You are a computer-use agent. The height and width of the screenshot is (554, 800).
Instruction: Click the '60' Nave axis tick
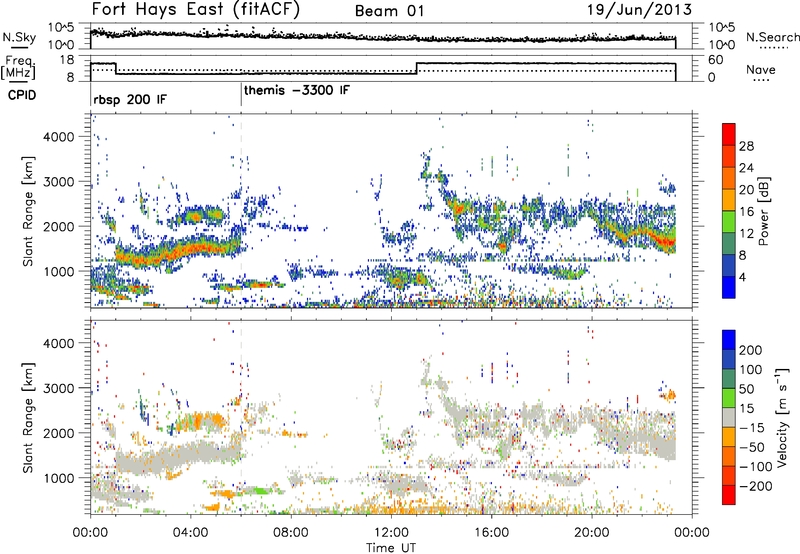coord(716,60)
